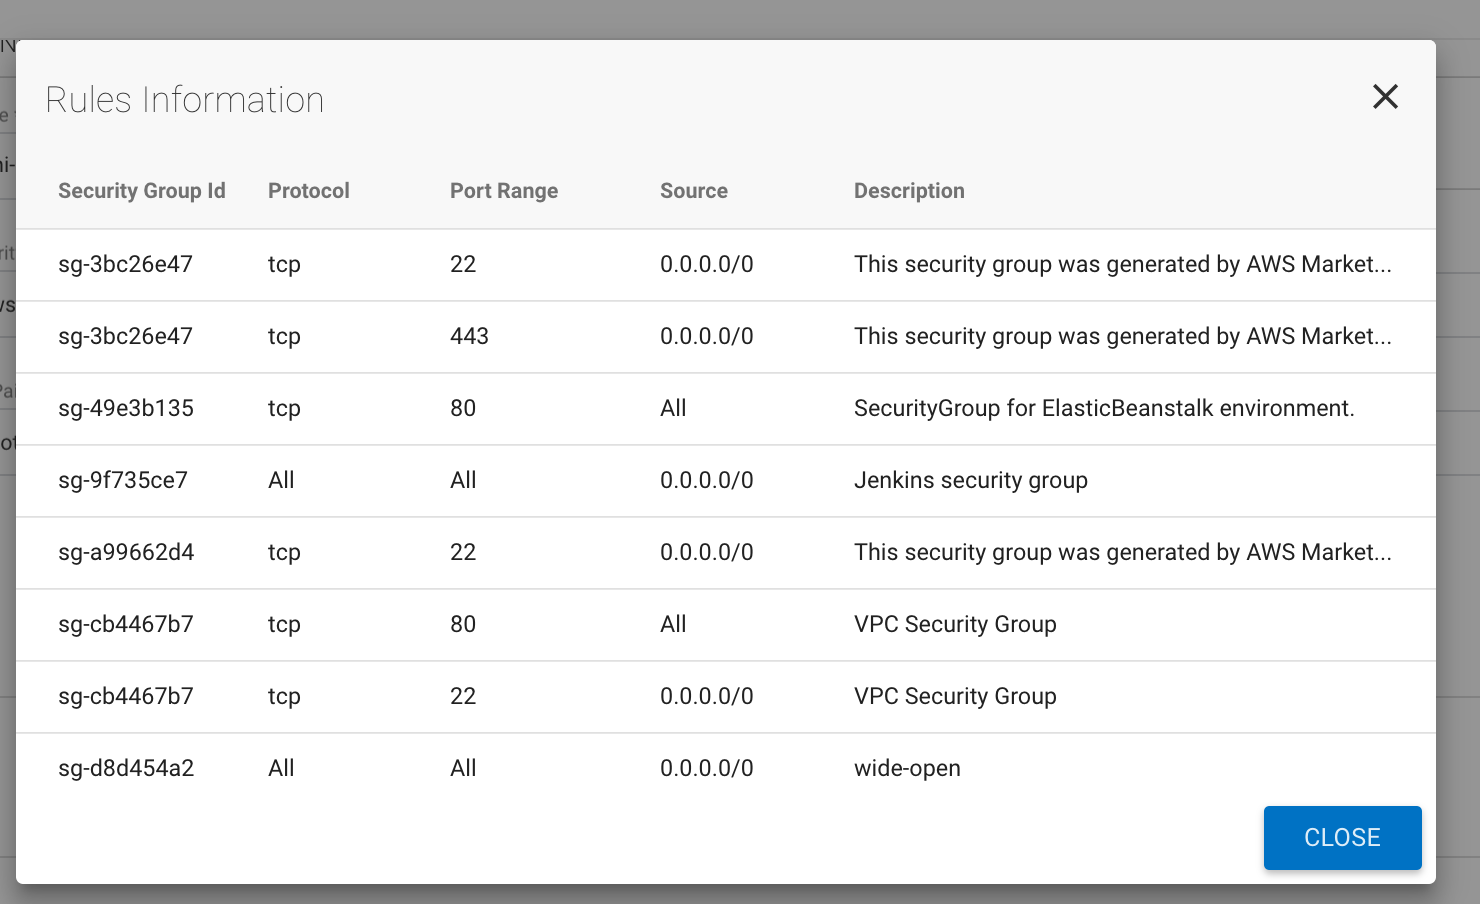Click the Security Group Id column header

pyautogui.click(x=142, y=191)
